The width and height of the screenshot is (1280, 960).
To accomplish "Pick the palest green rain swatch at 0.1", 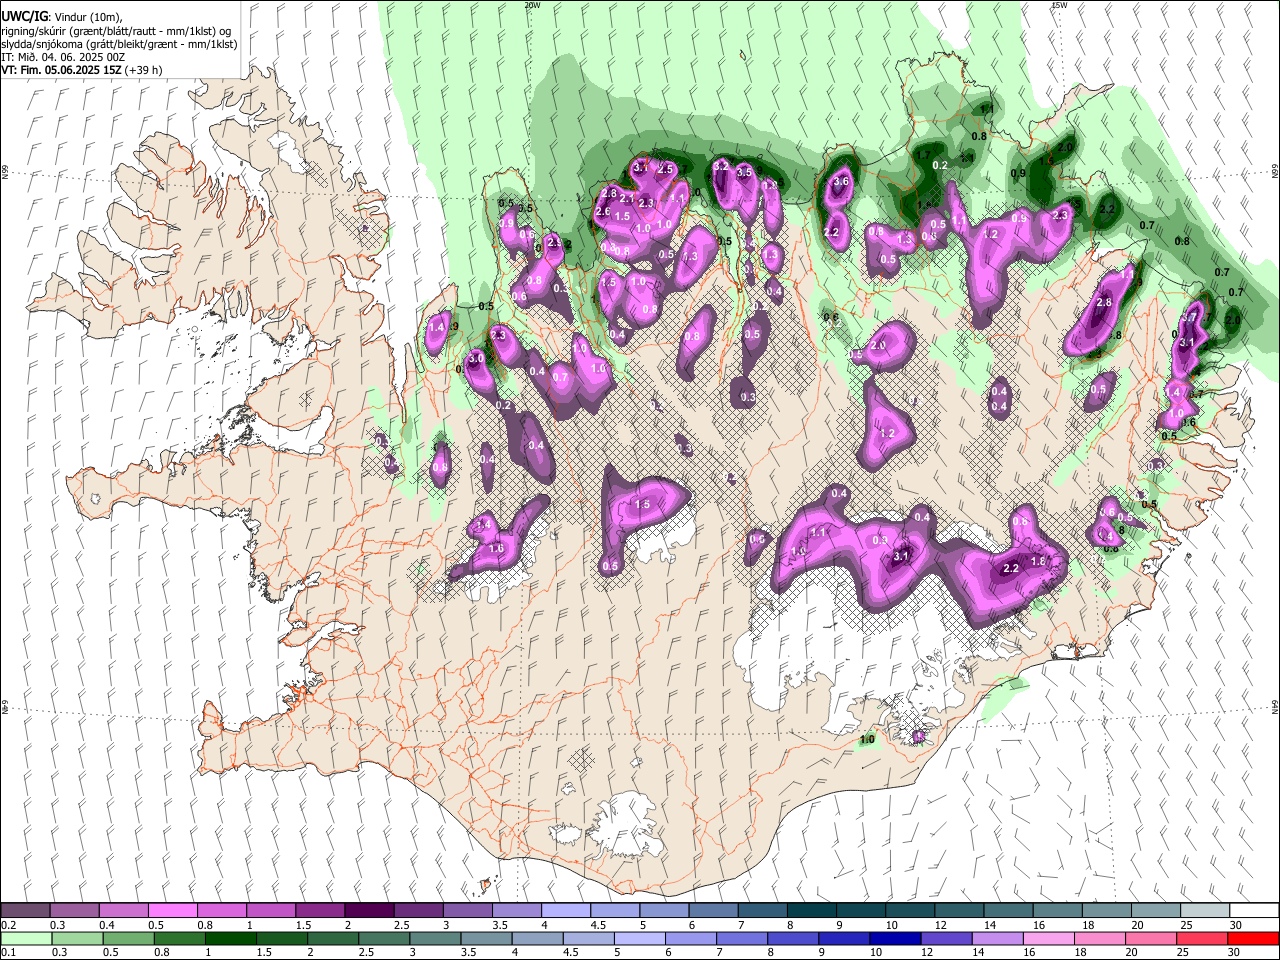I will tap(26, 938).
